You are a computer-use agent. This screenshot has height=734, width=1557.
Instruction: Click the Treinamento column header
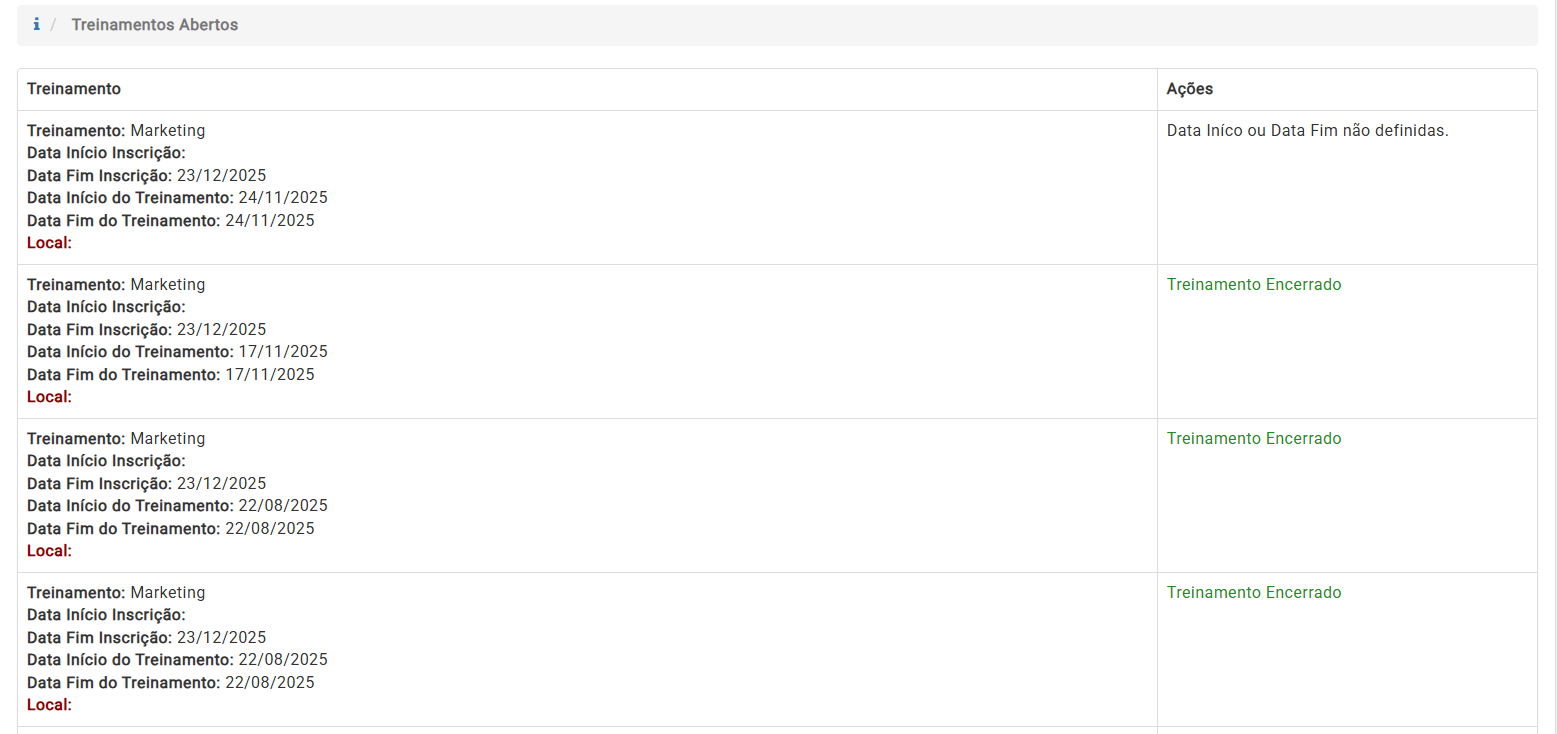click(x=74, y=89)
